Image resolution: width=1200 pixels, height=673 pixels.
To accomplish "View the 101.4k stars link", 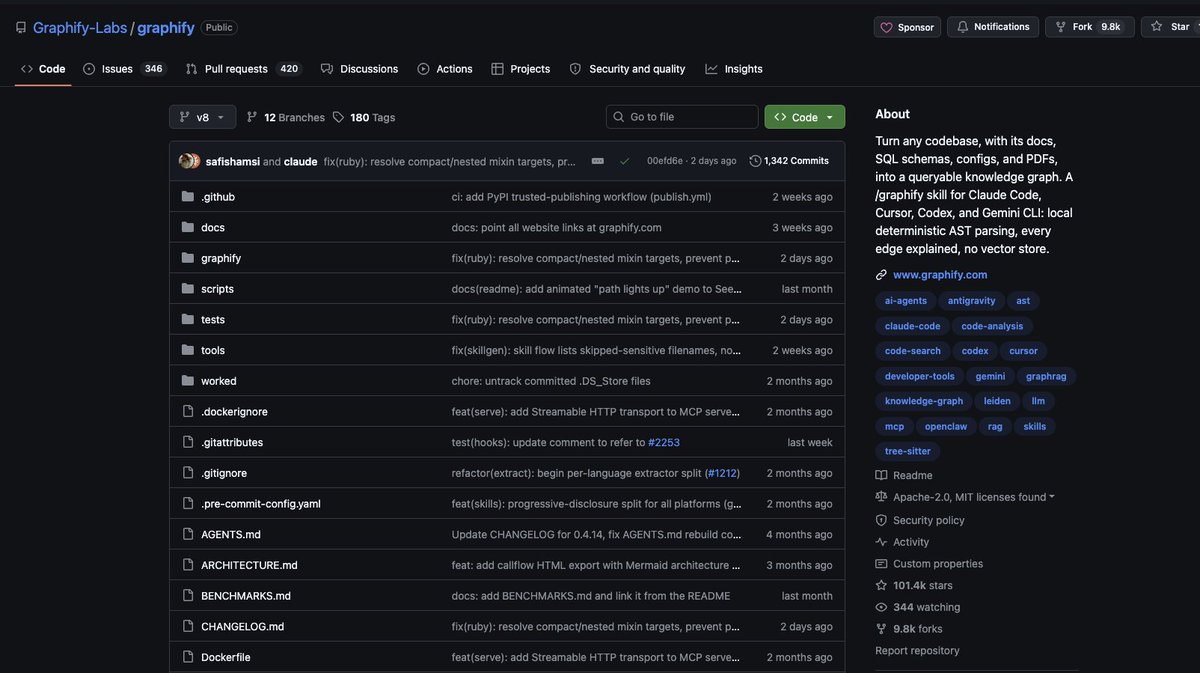I will pyautogui.click(x=914, y=586).
